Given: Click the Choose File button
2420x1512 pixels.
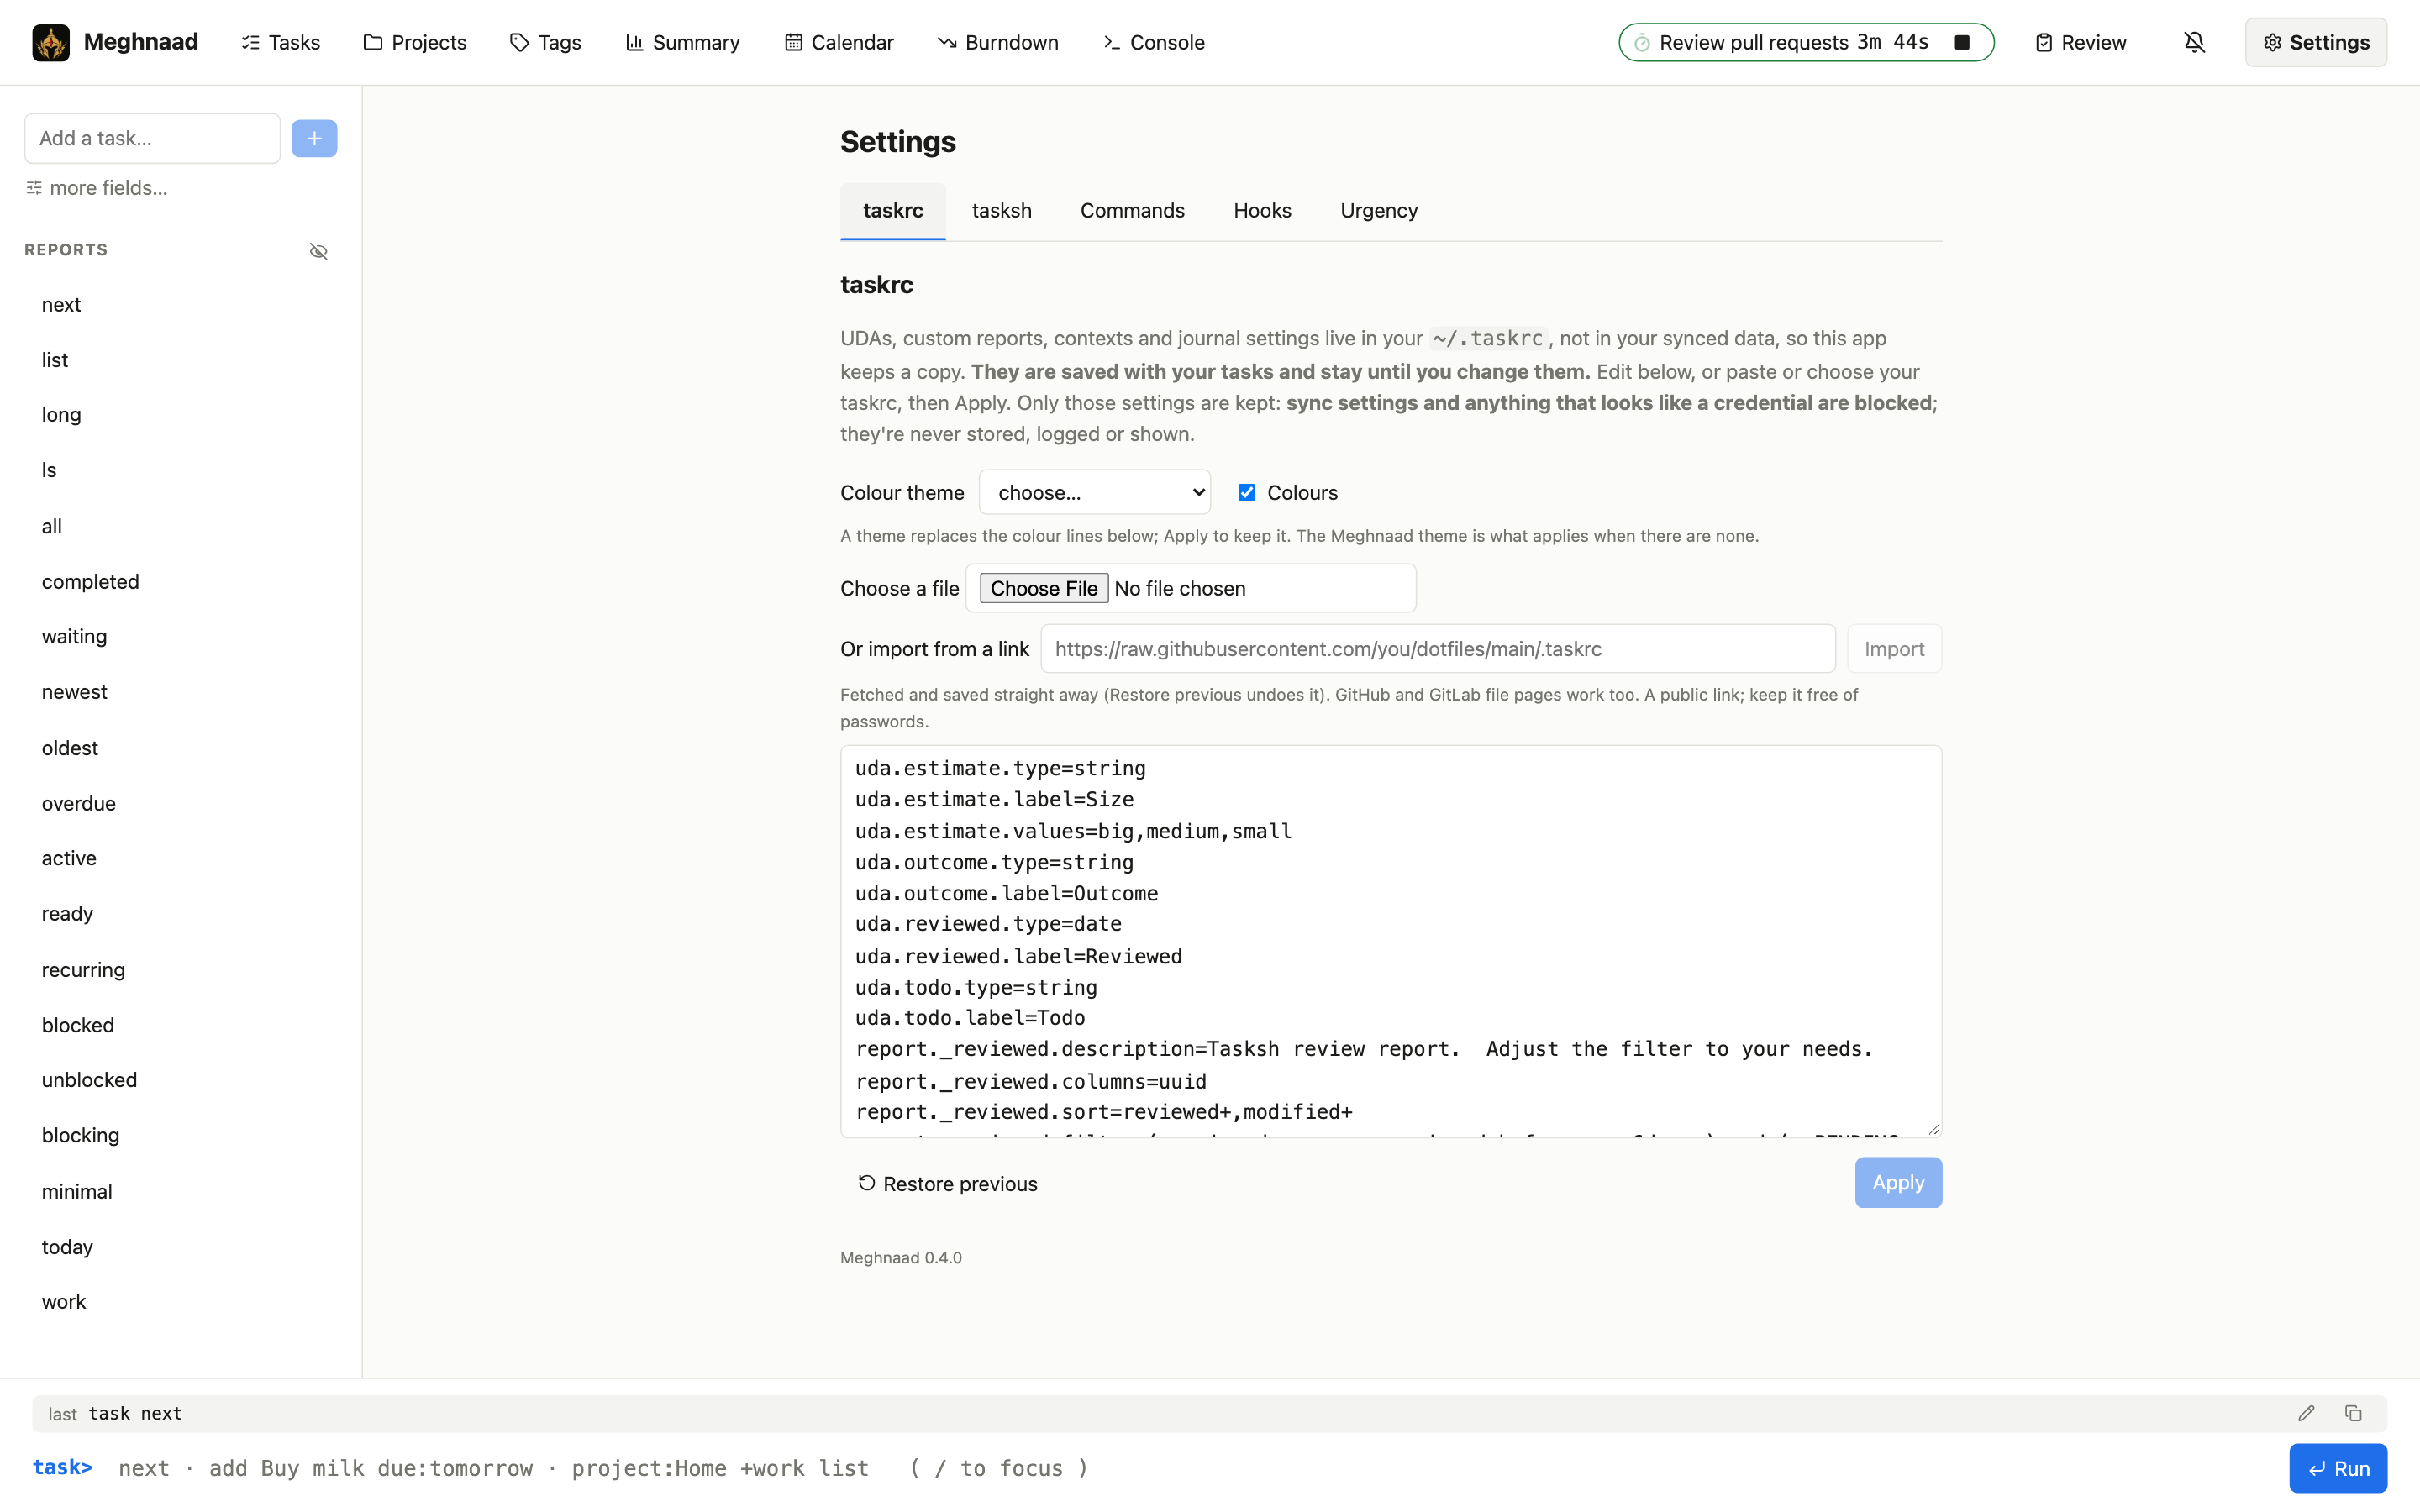Looking at the screenshot, I should pyautogui.click(x=1043, y=588).
